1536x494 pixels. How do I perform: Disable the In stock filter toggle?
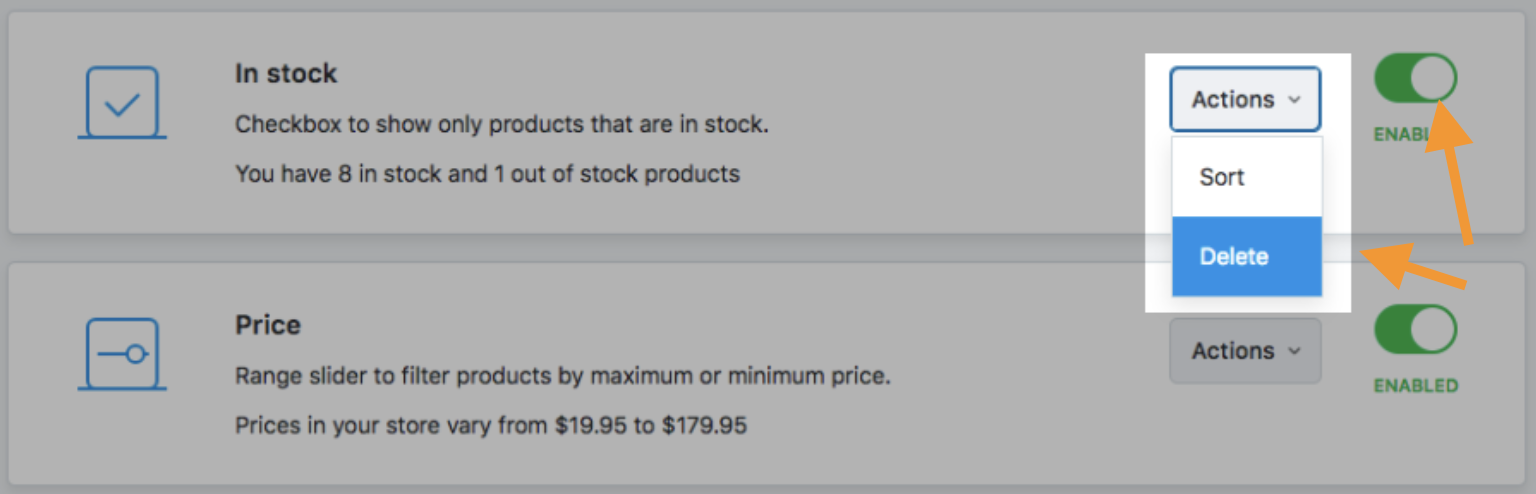tap(1415, 78)
